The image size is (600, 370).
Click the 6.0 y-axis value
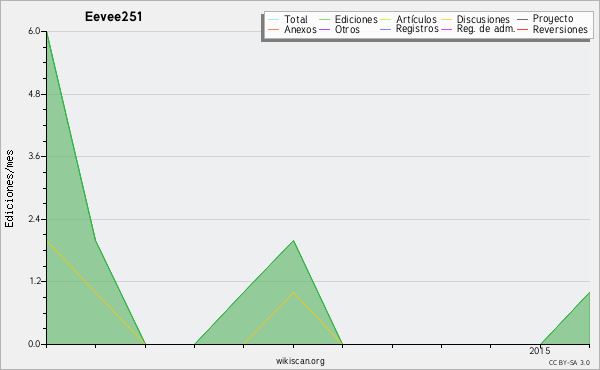click(34, 31)
